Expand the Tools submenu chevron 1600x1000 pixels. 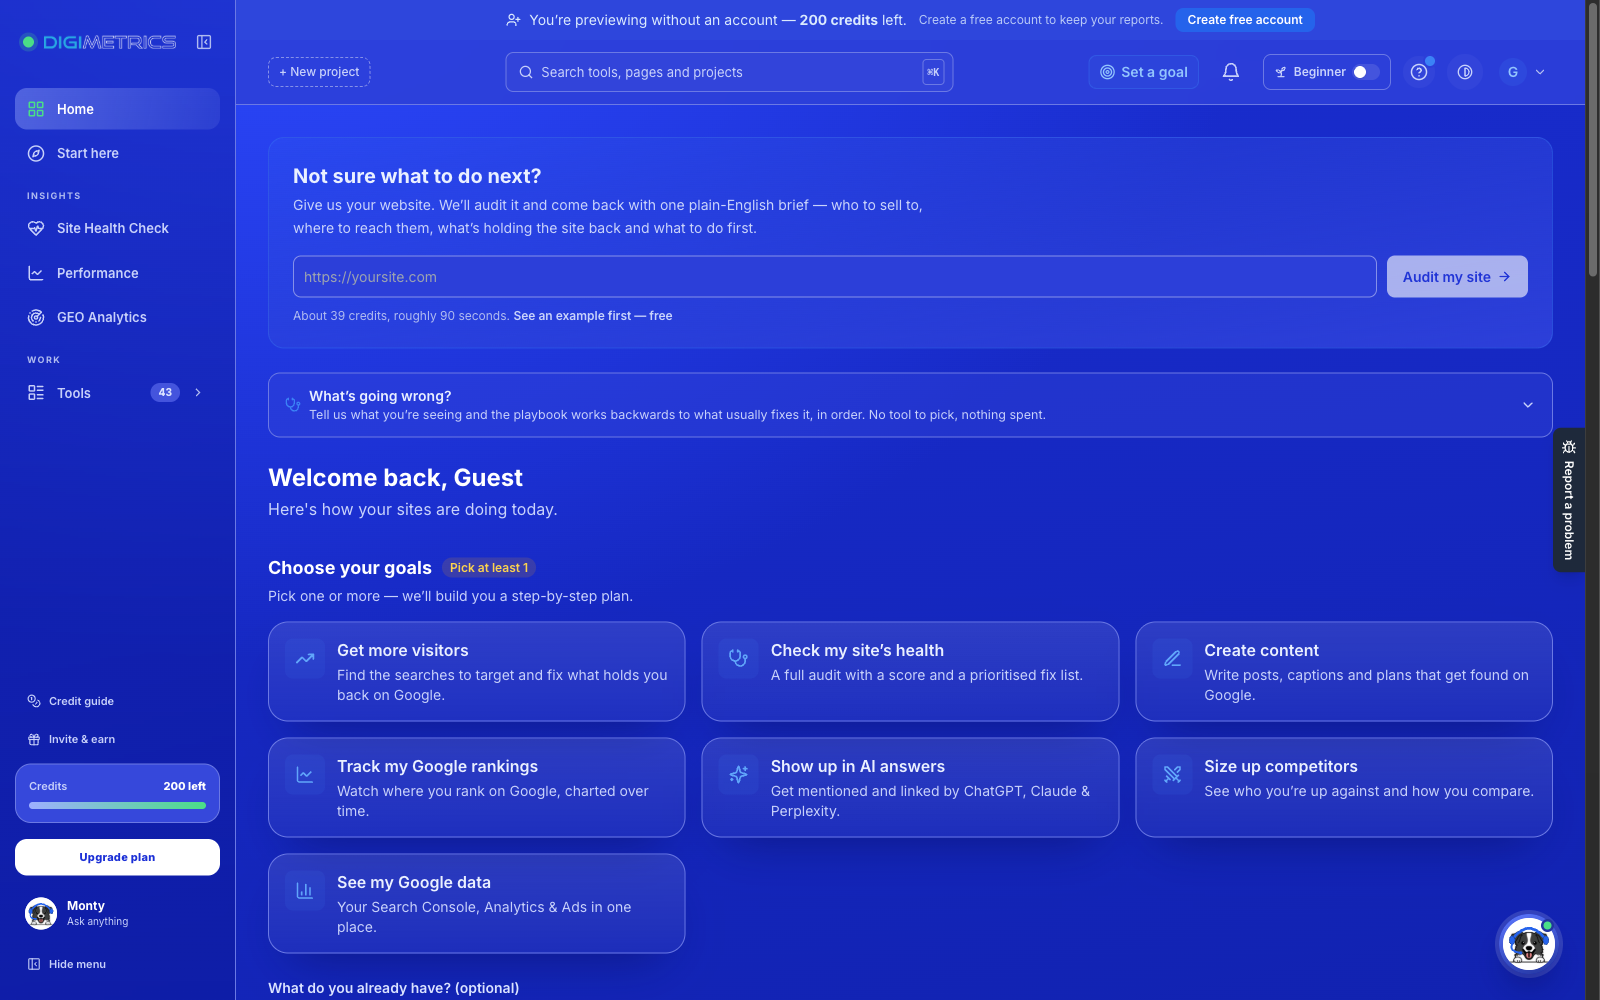click(198, 393)
